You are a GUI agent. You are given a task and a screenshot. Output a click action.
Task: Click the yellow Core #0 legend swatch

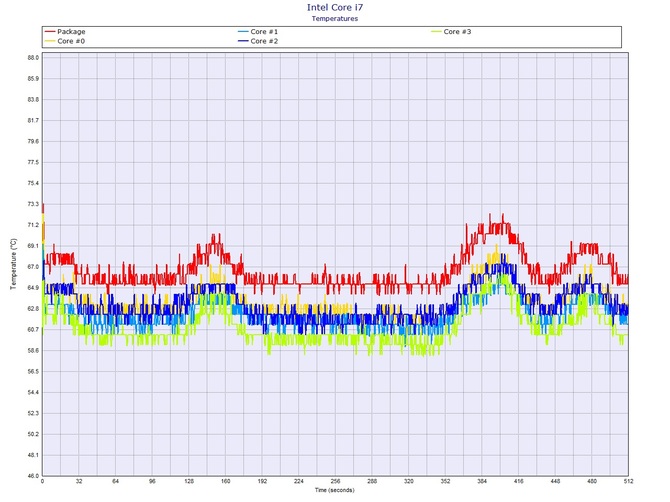(50, 41)
